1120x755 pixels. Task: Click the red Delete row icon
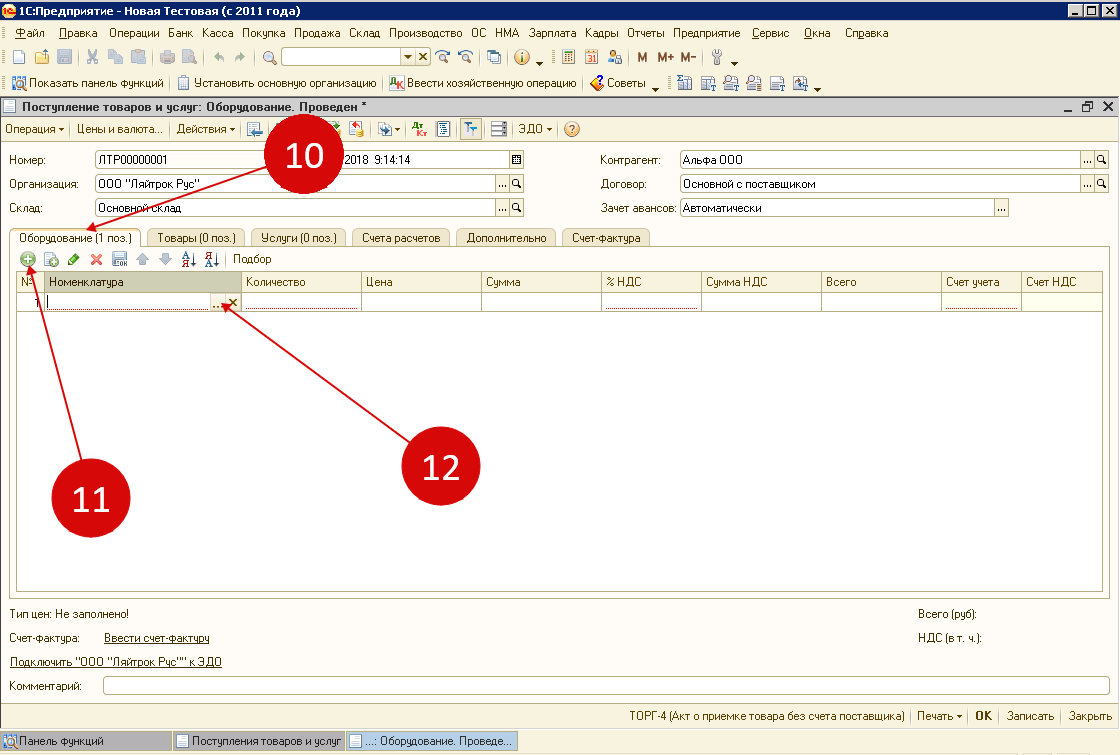click(97, 260)
